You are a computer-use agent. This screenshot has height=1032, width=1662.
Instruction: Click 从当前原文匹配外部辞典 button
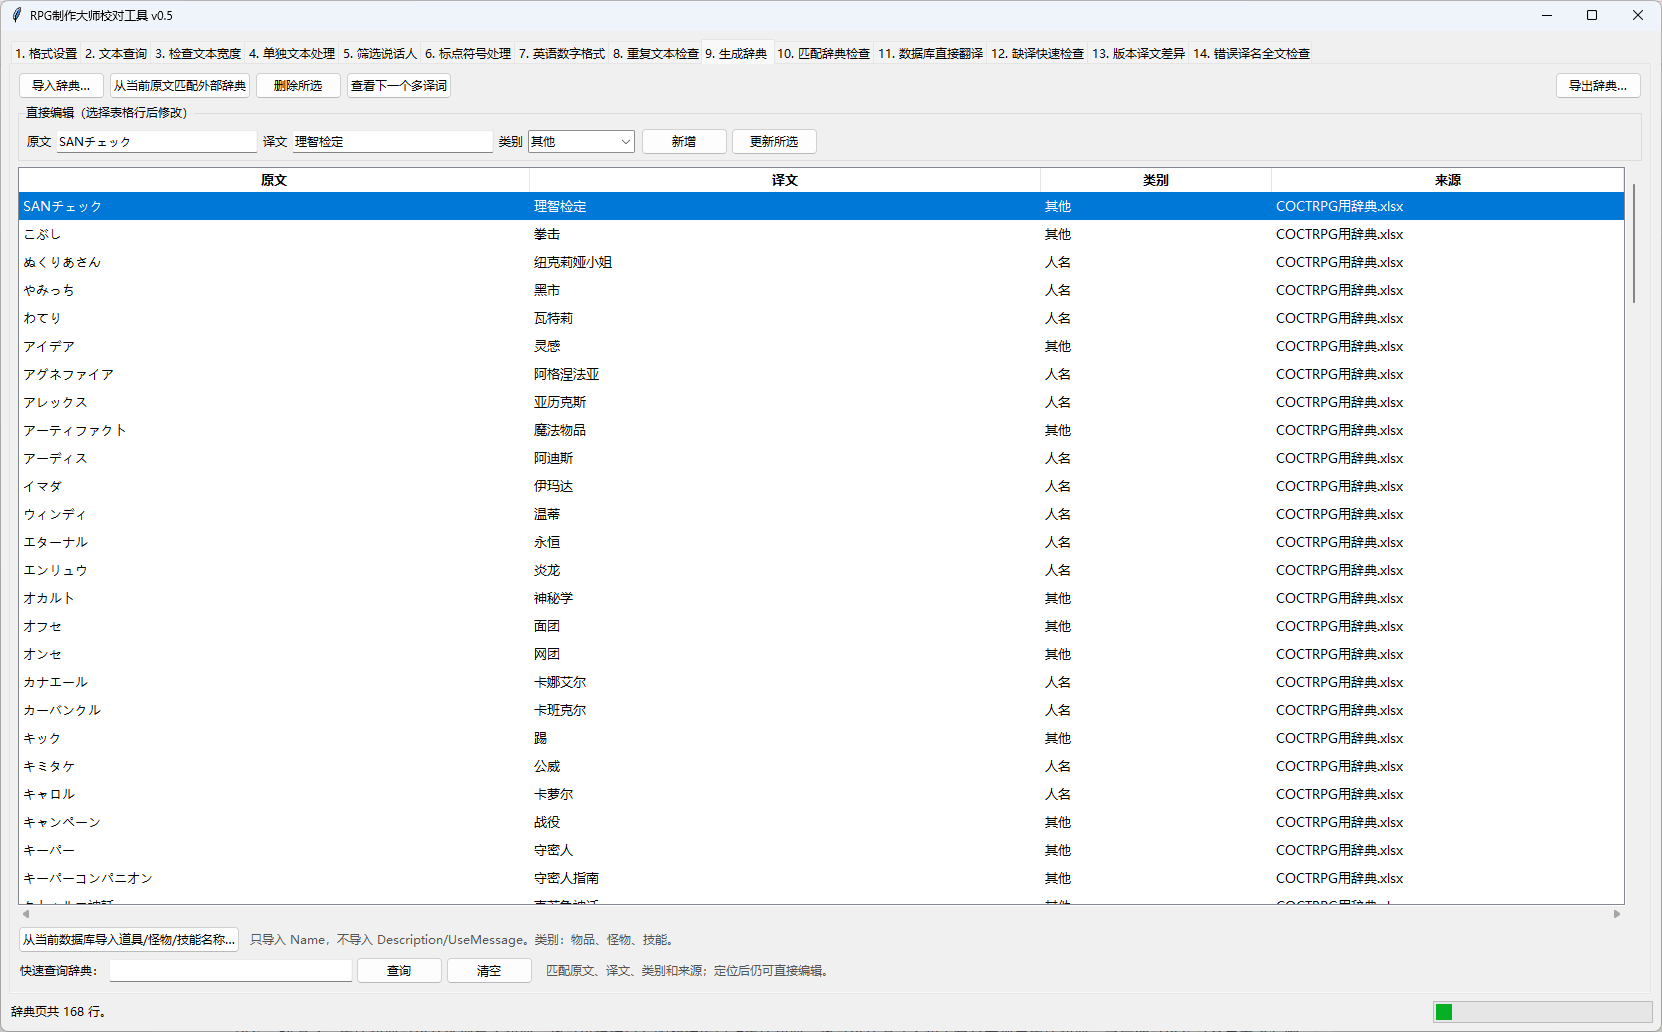pyautogui.click(x=180, y=86)
